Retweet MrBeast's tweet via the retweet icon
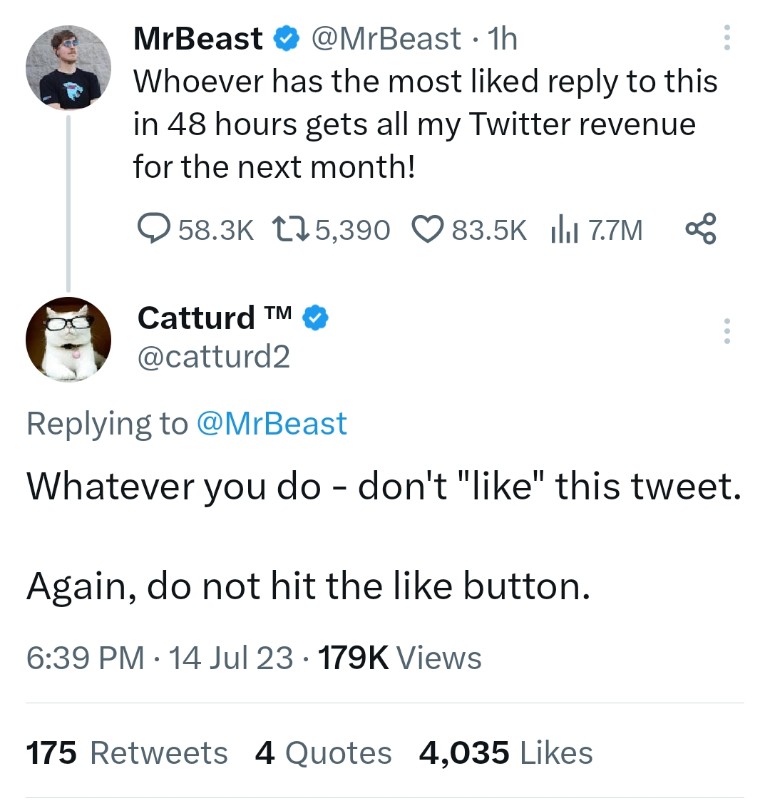The width and height of the screenshot is (770, 810). pos(291,231)
